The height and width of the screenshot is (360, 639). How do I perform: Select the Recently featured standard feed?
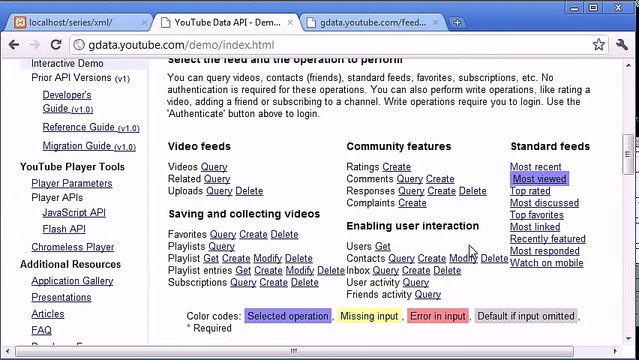pyautogui.click(x=548, y=239)
